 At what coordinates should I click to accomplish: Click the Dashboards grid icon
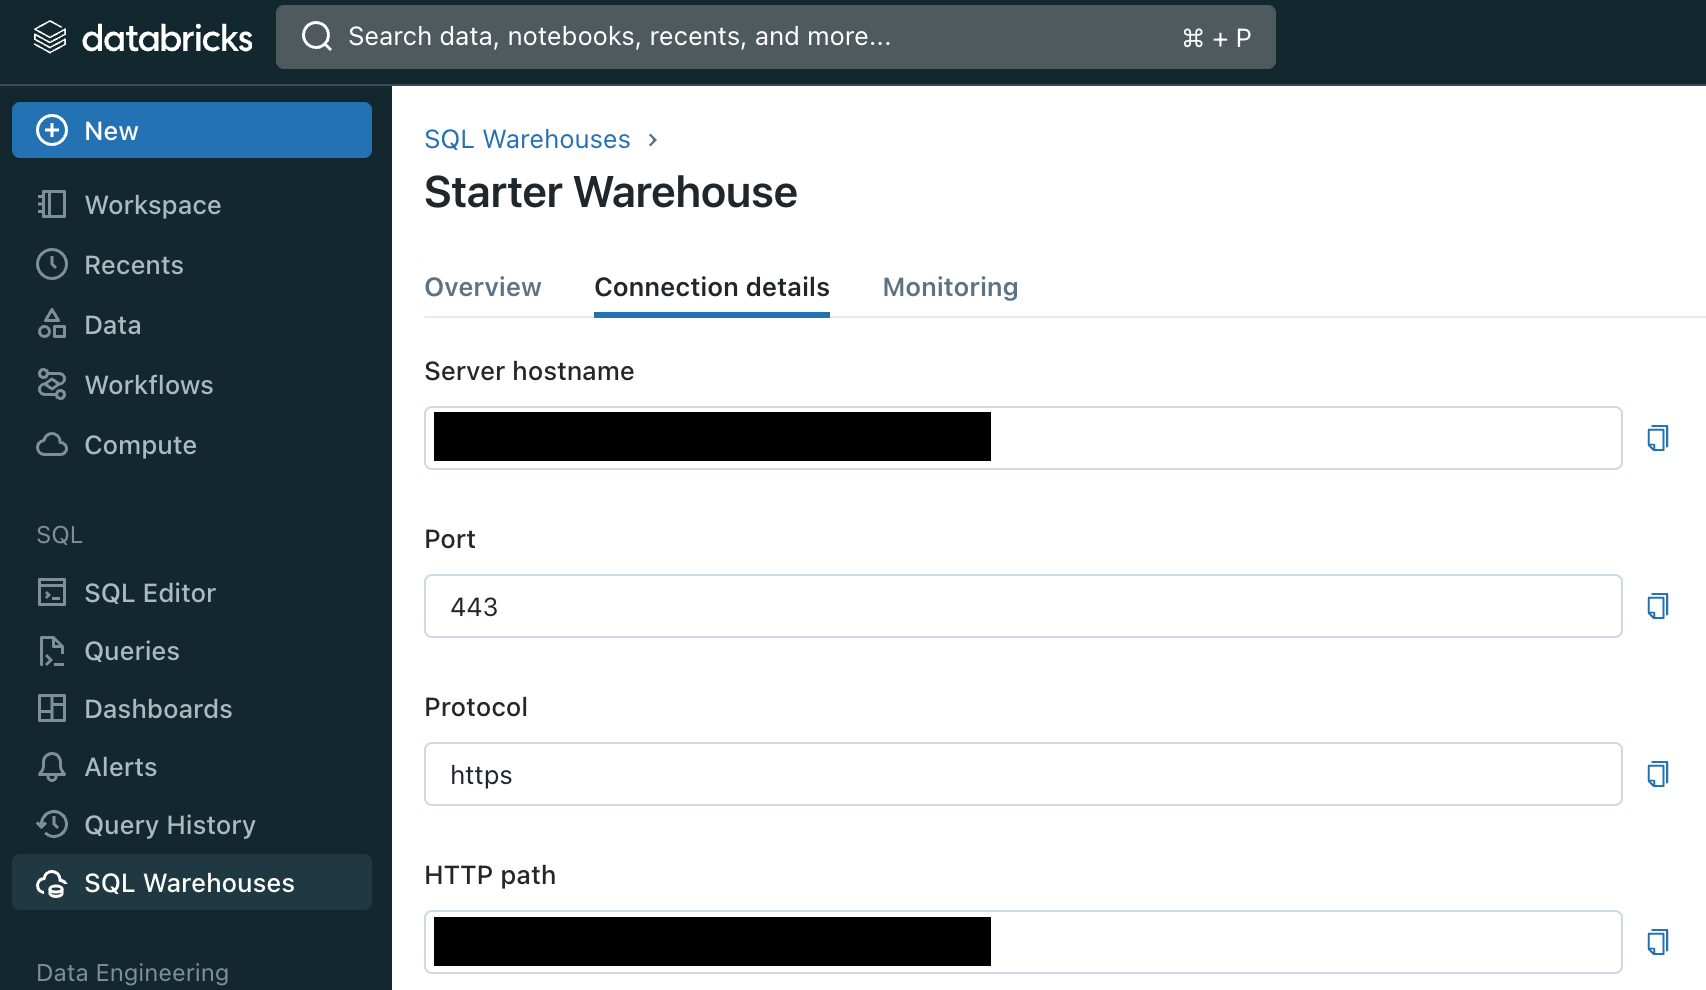[x=52, y=708]
